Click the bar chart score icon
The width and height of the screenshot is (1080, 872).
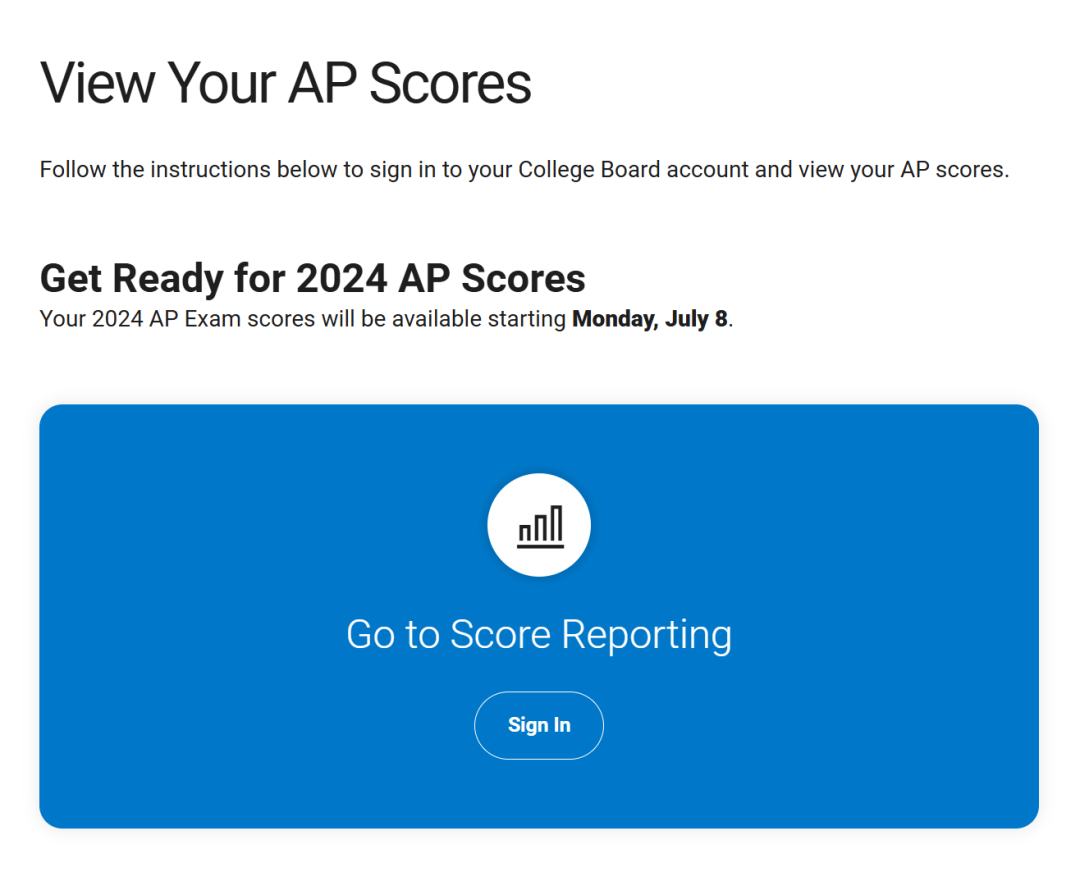coord(540,526)
